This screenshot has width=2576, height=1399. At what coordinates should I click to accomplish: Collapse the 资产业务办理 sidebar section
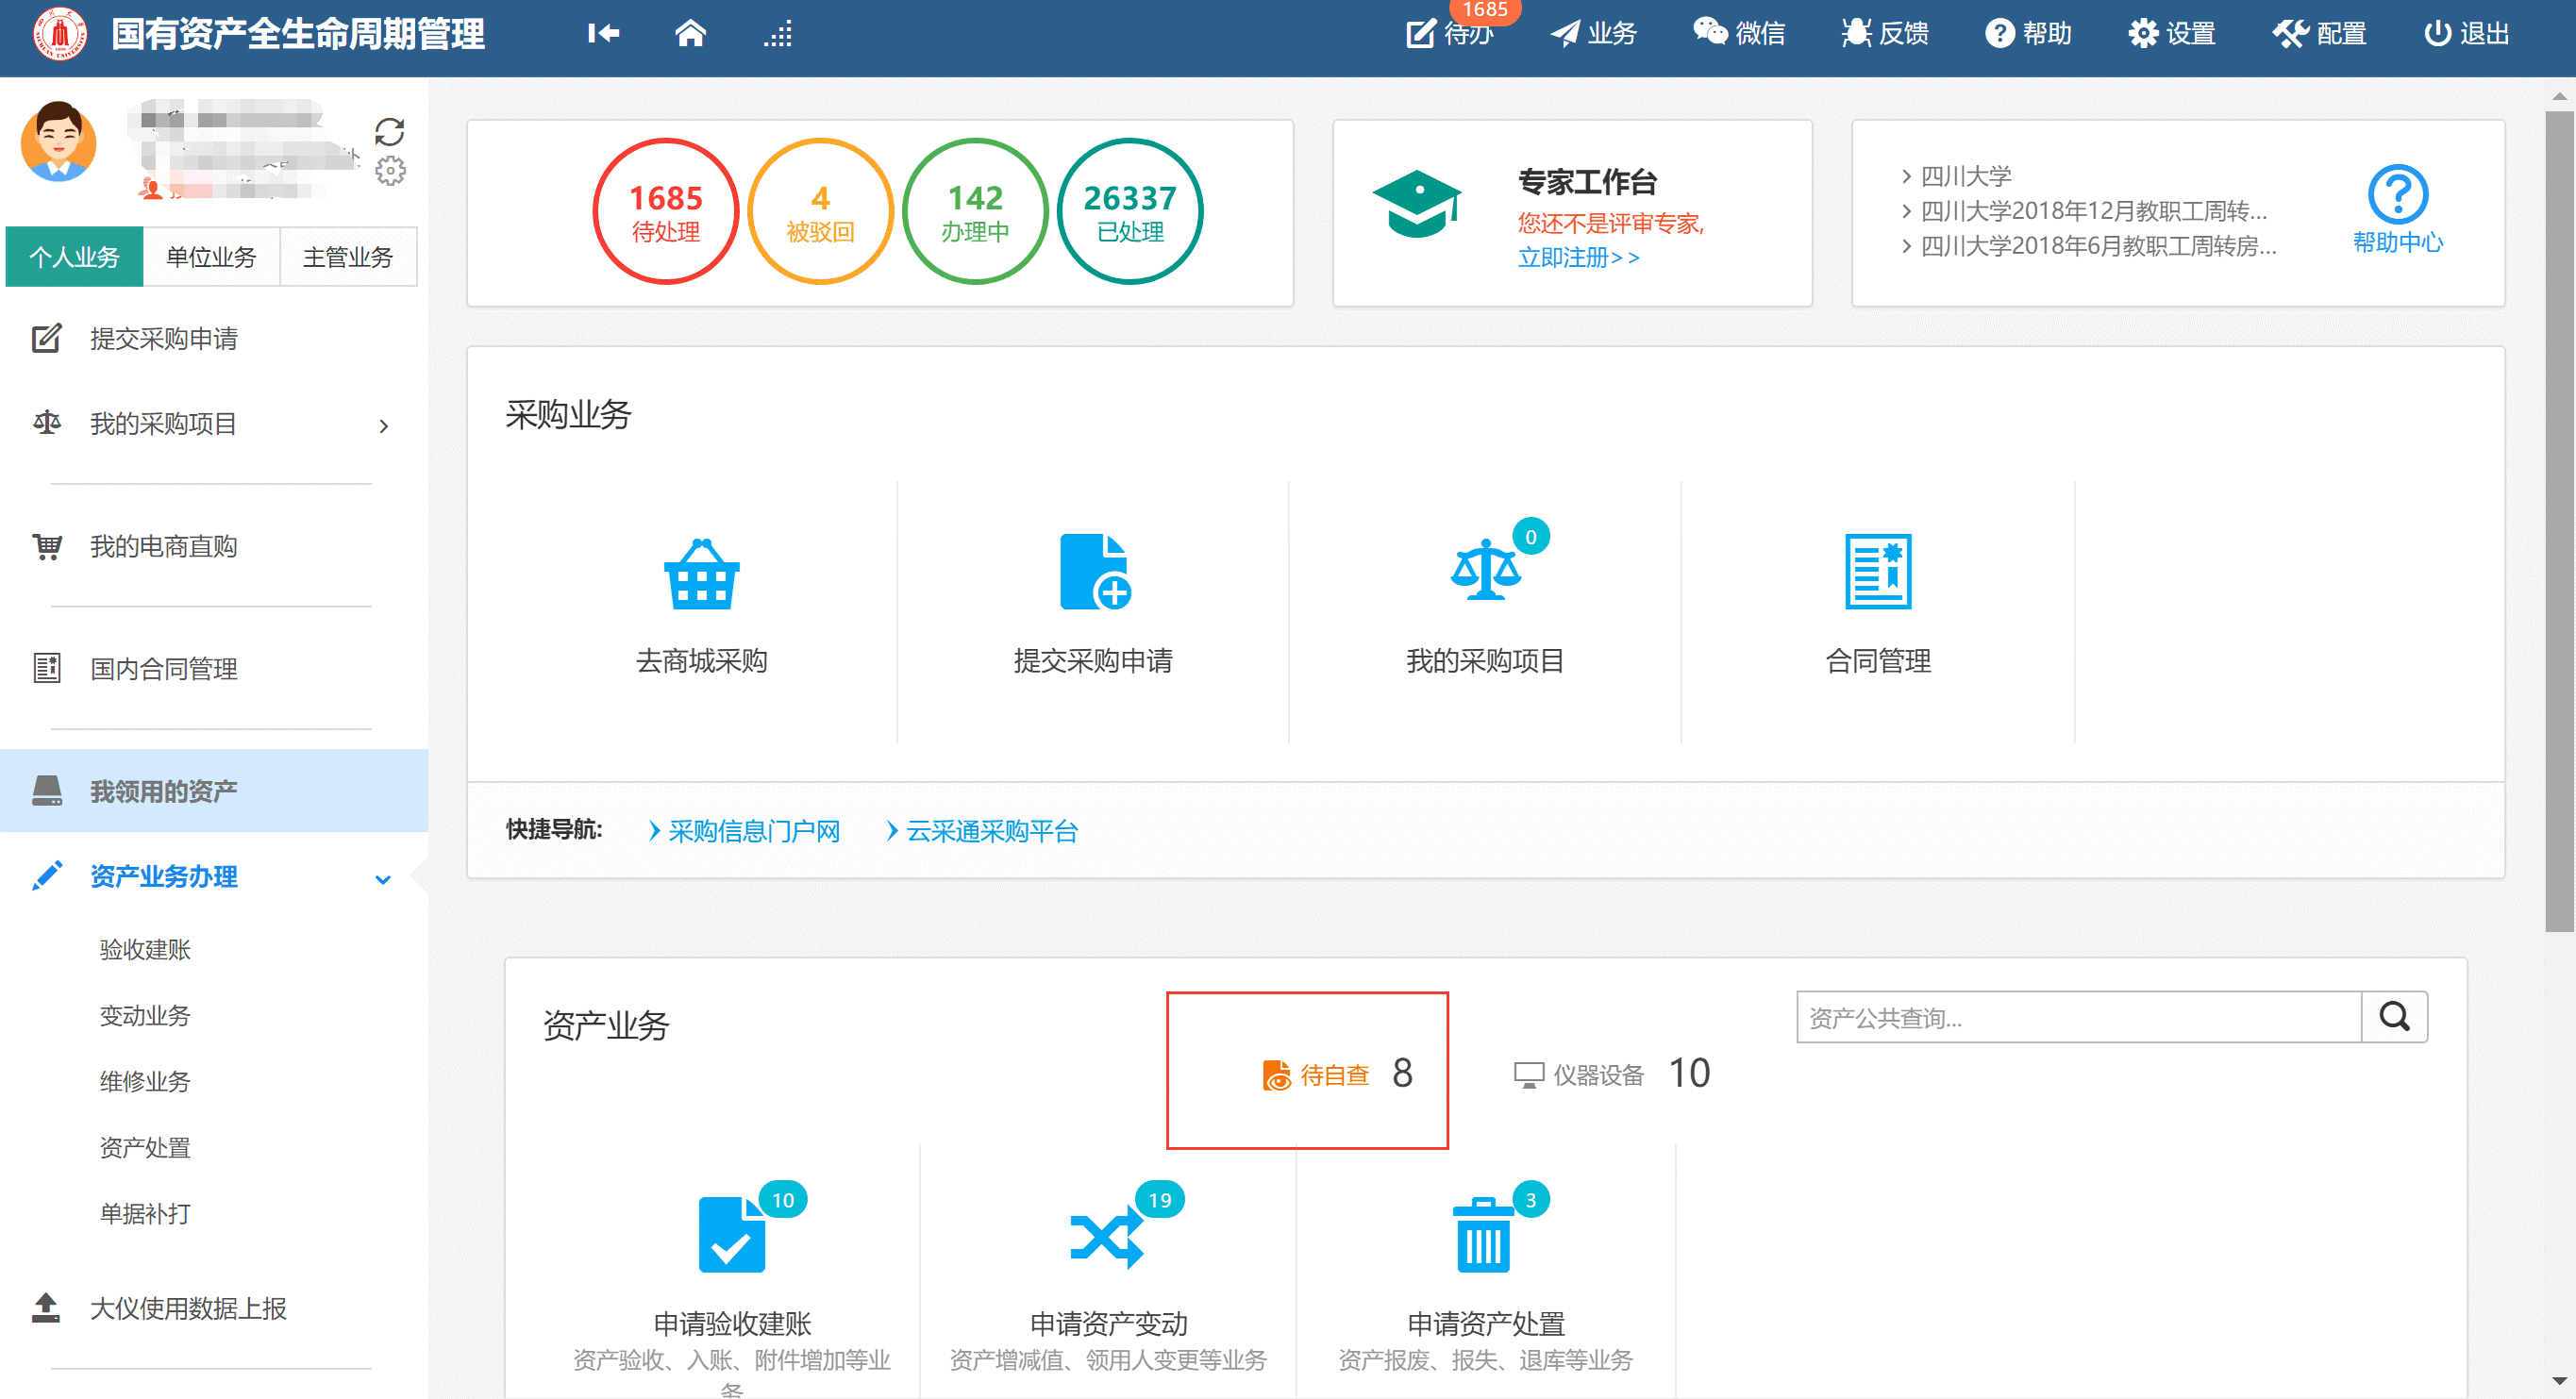click(382, 879)
